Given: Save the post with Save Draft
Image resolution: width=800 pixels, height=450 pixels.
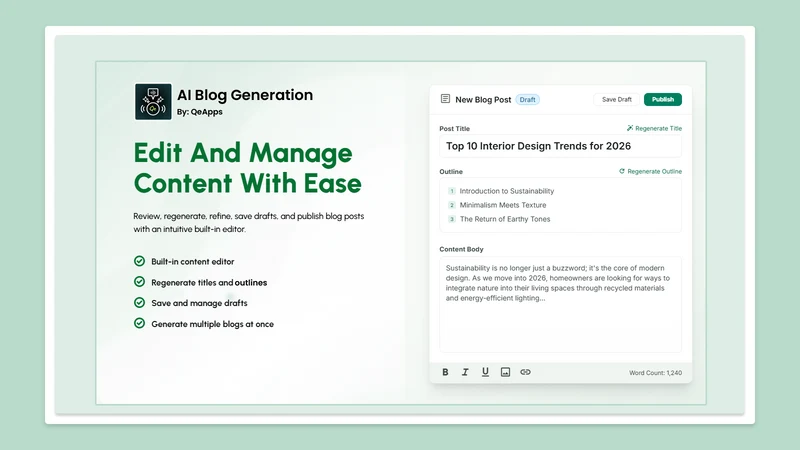Looking at the screenshot, I should tap(616, 99).
